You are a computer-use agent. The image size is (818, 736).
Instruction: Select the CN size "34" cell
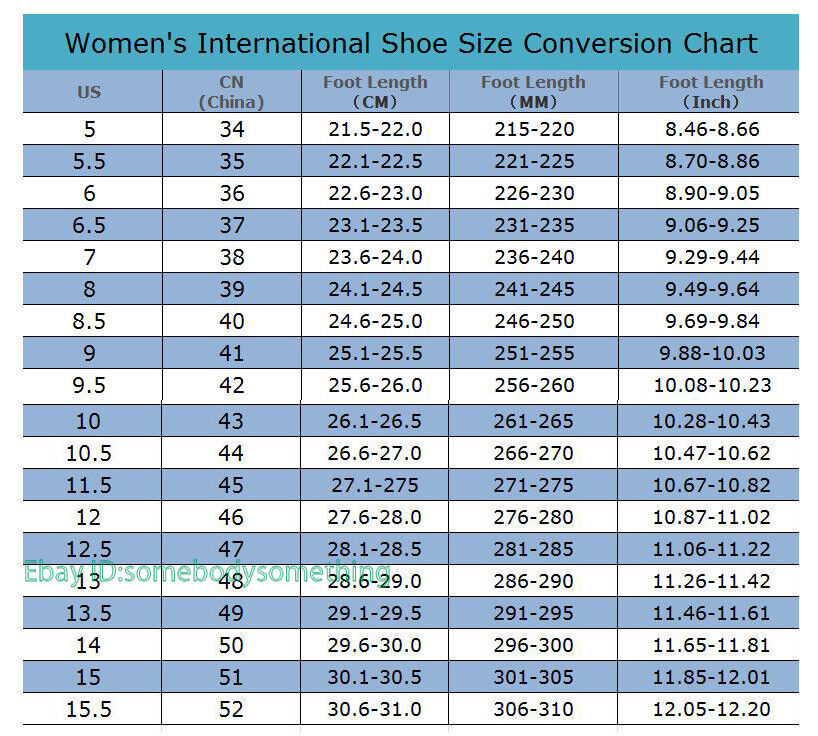tap(232, 129)
